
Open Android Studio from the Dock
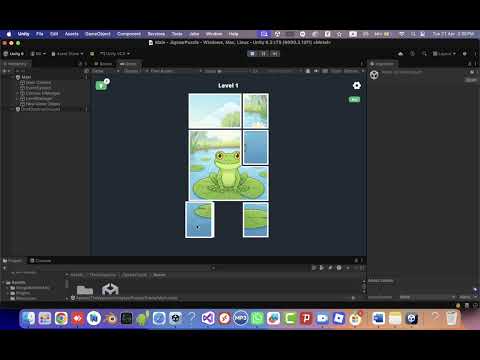[x=143, y=318]
